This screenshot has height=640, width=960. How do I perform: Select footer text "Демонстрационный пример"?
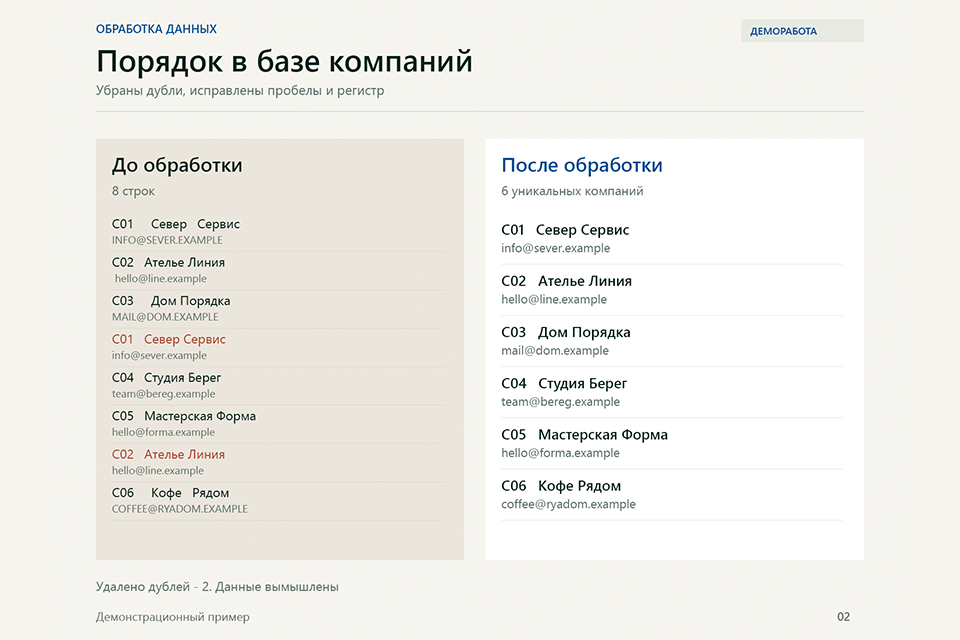[173, 617]
